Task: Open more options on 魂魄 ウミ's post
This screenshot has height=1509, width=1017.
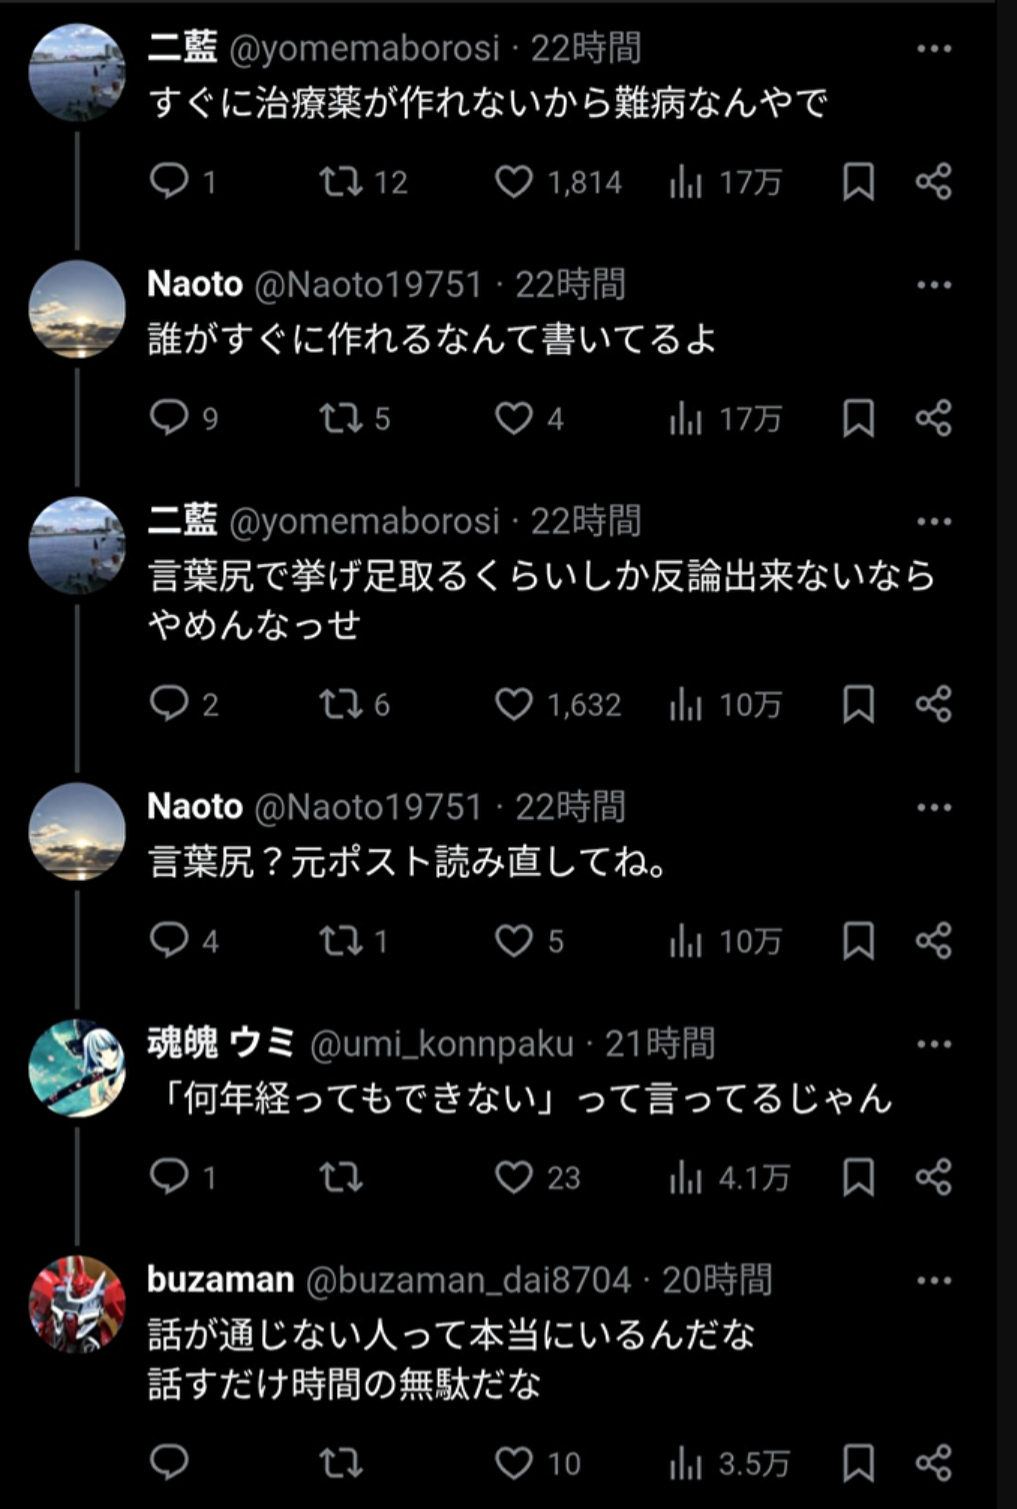Action: click(934, 1044)
